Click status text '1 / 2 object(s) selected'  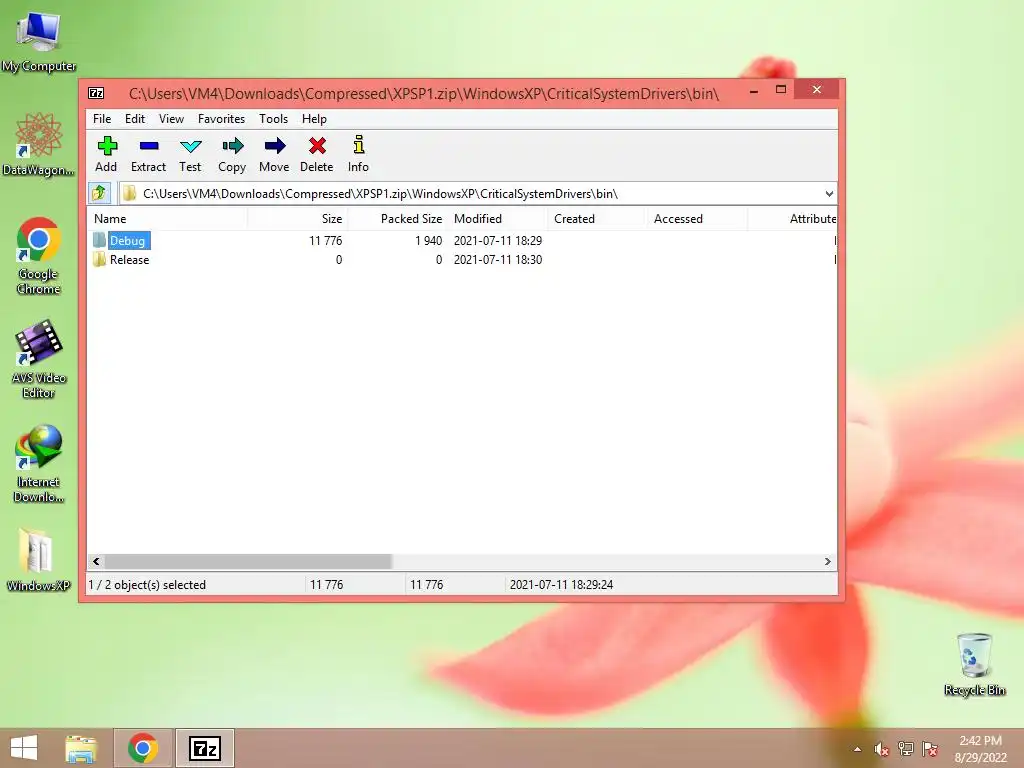point(147,584)
